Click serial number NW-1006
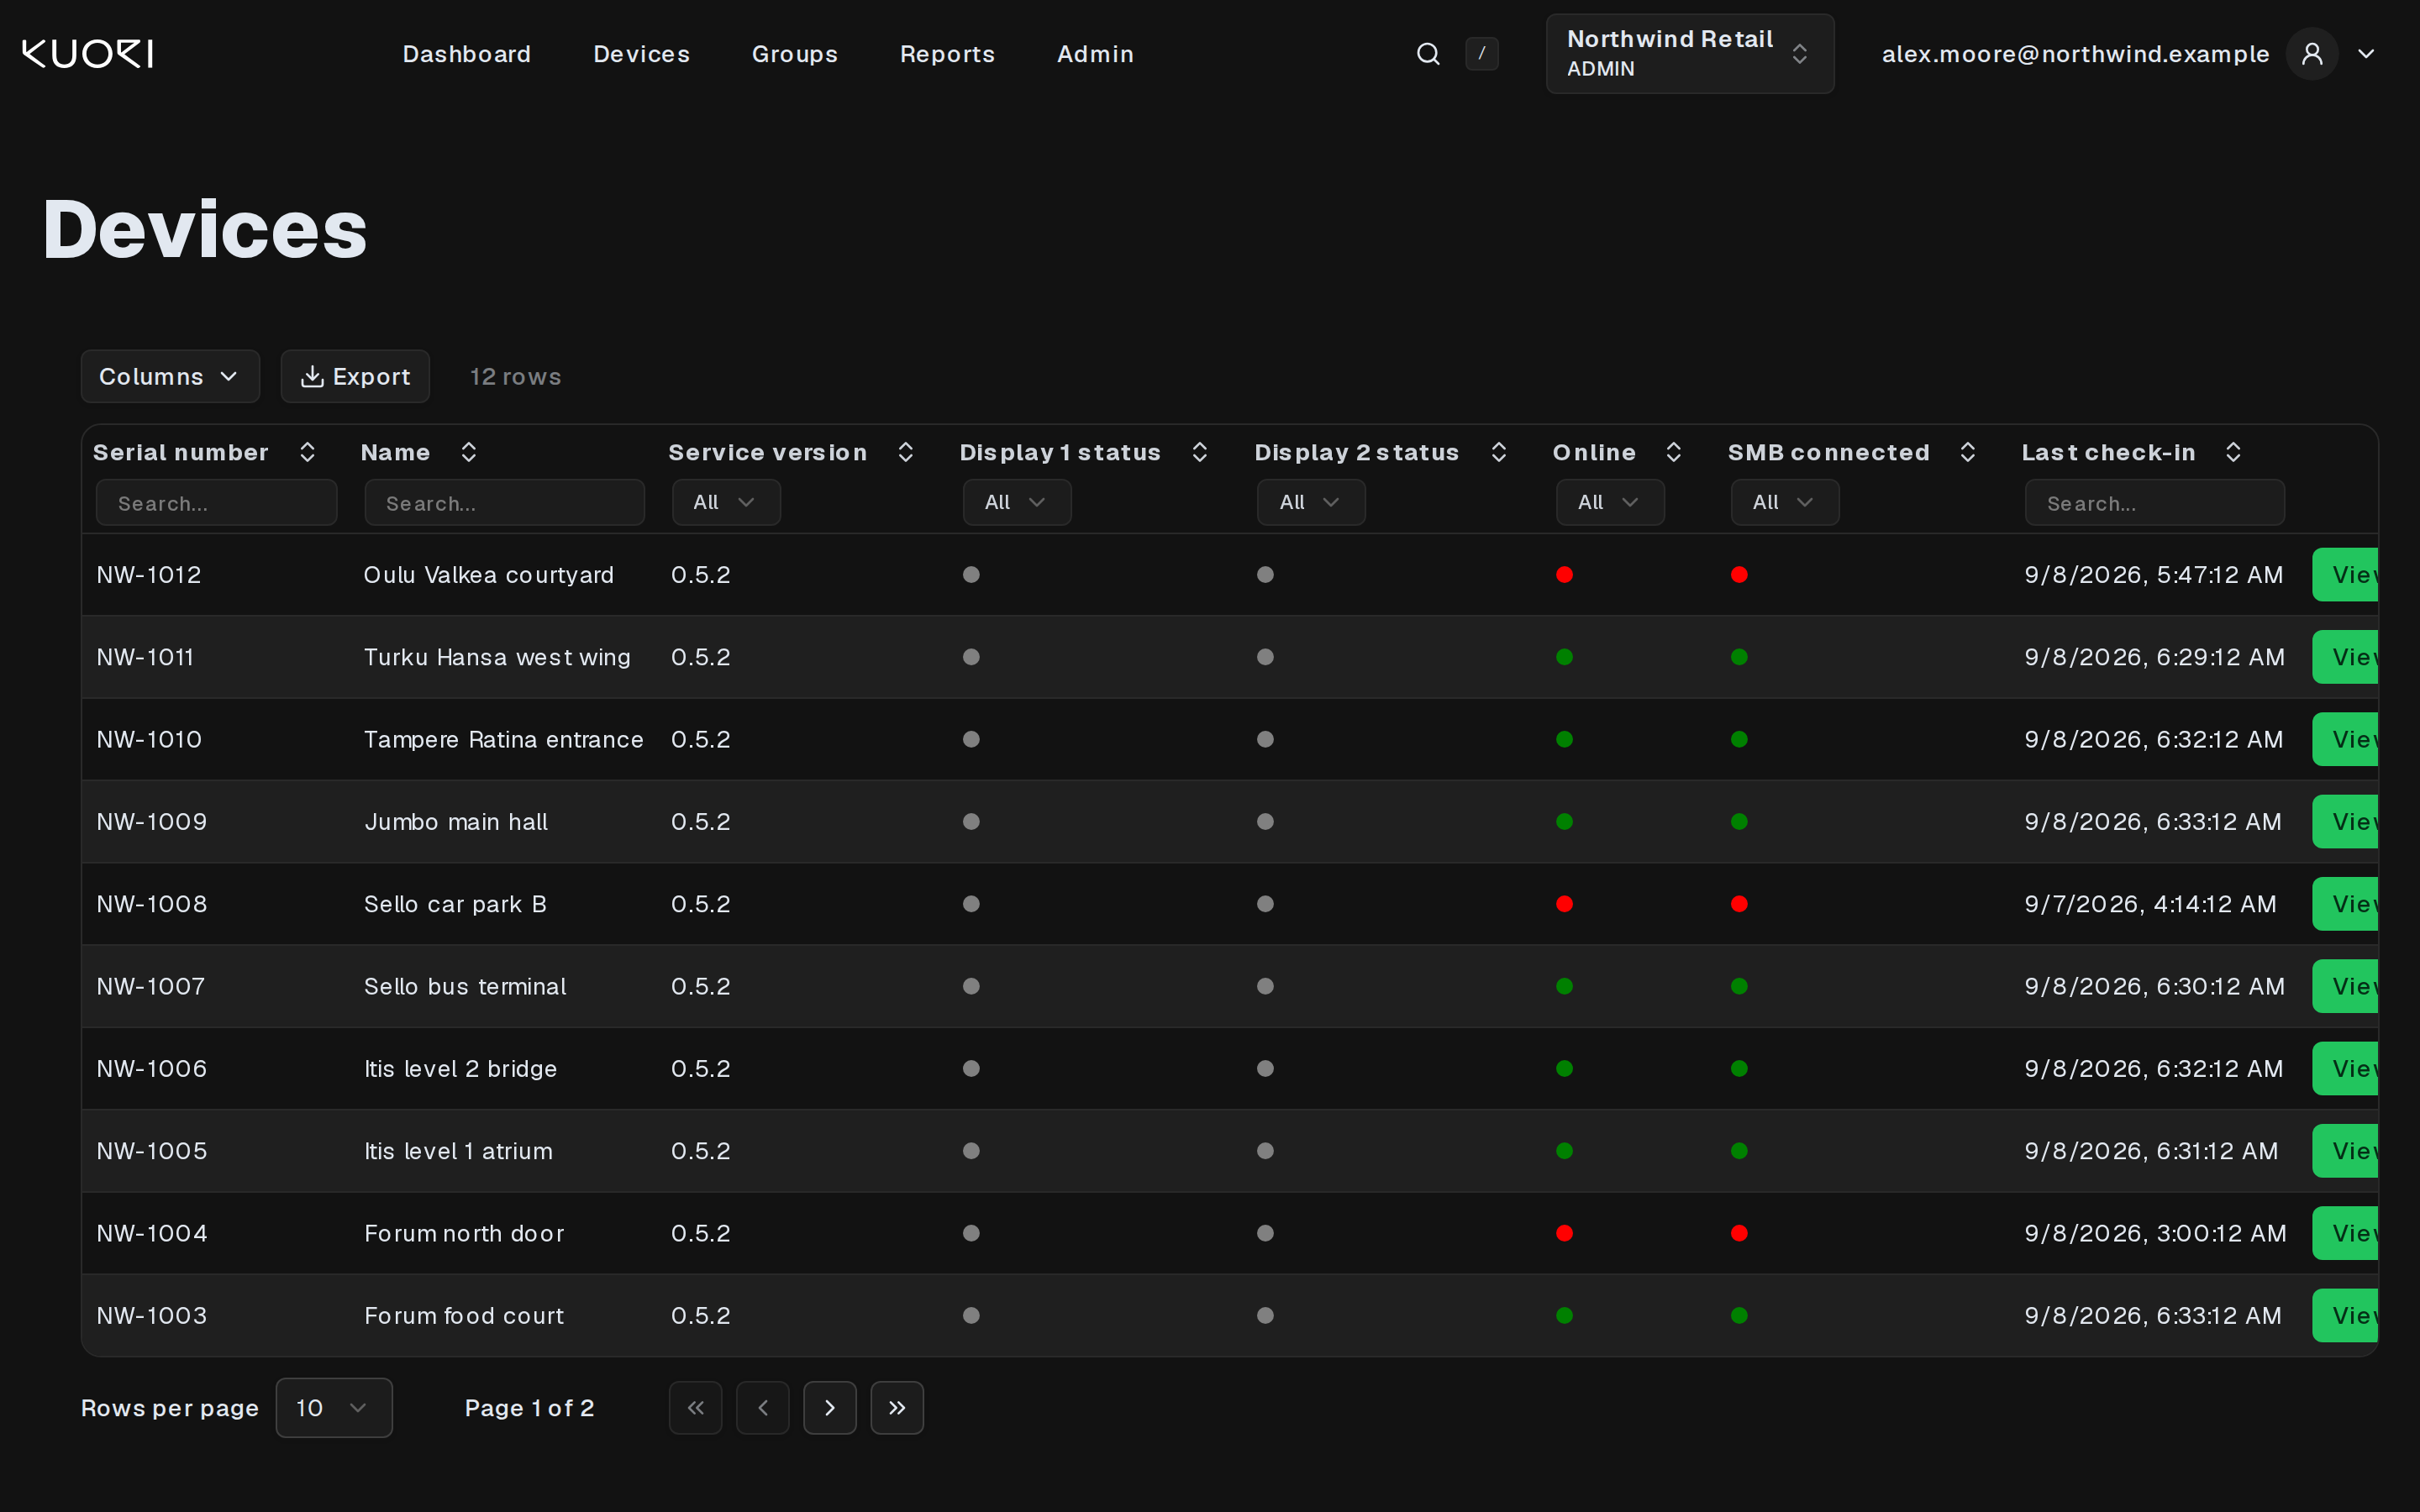The height and width of the screenshot is (1512, 2420). click(152, 1068)
